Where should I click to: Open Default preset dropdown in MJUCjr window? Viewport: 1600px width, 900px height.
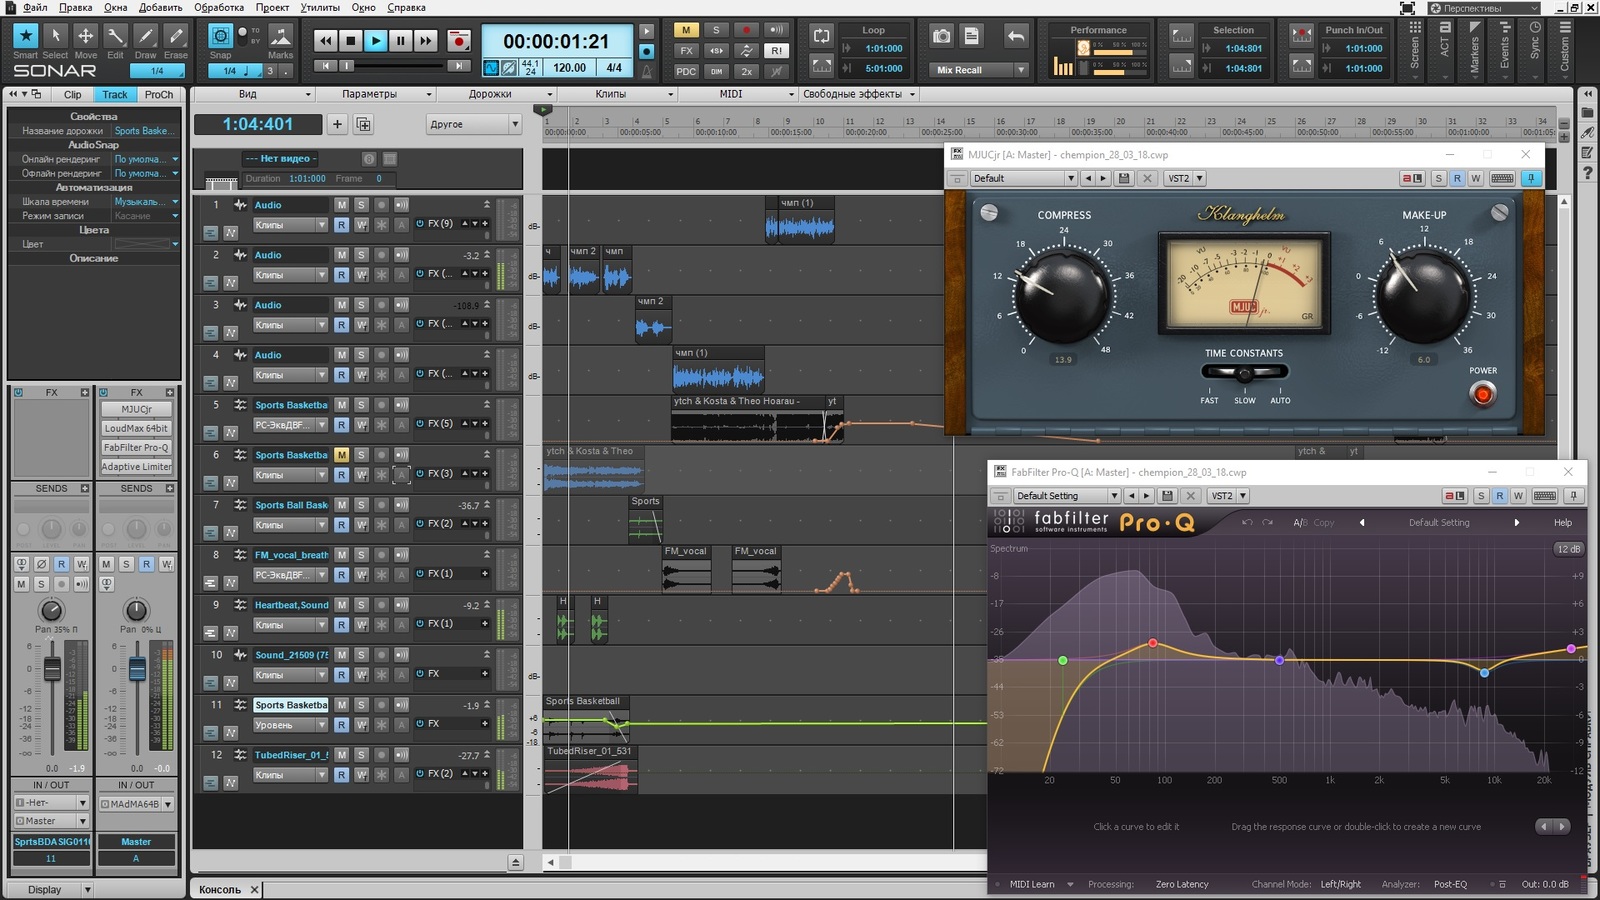pyautogui.click(x=1023, y=178)
